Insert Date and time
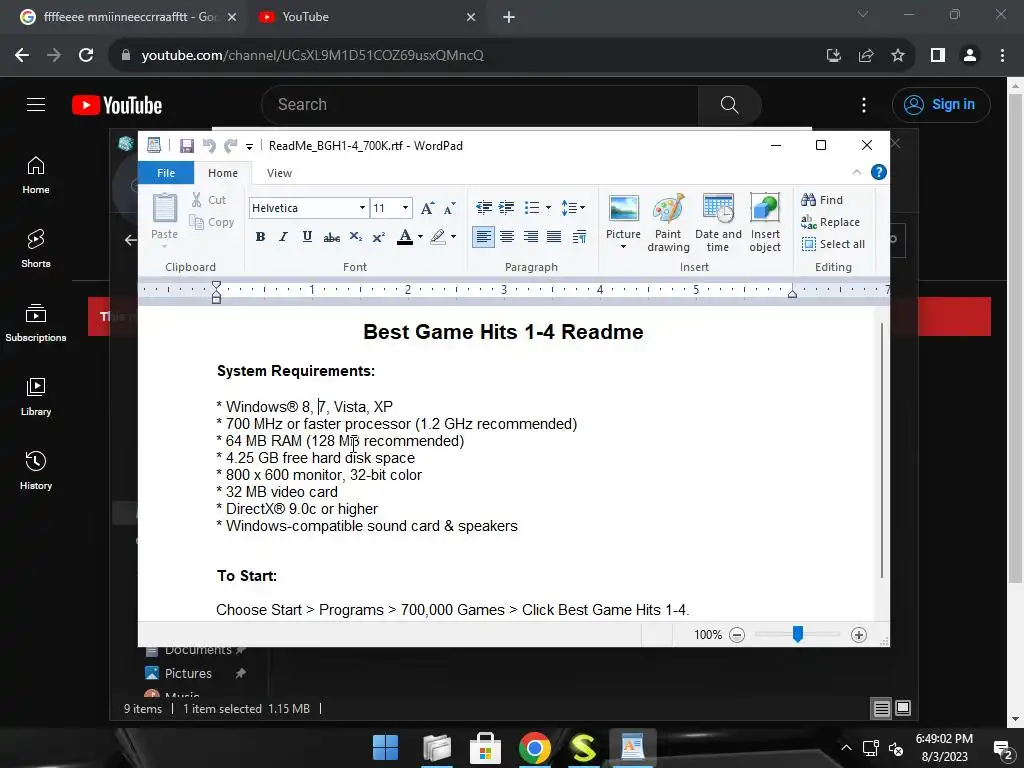This screenshot has width=1024, height=768. tap(718, 223)
